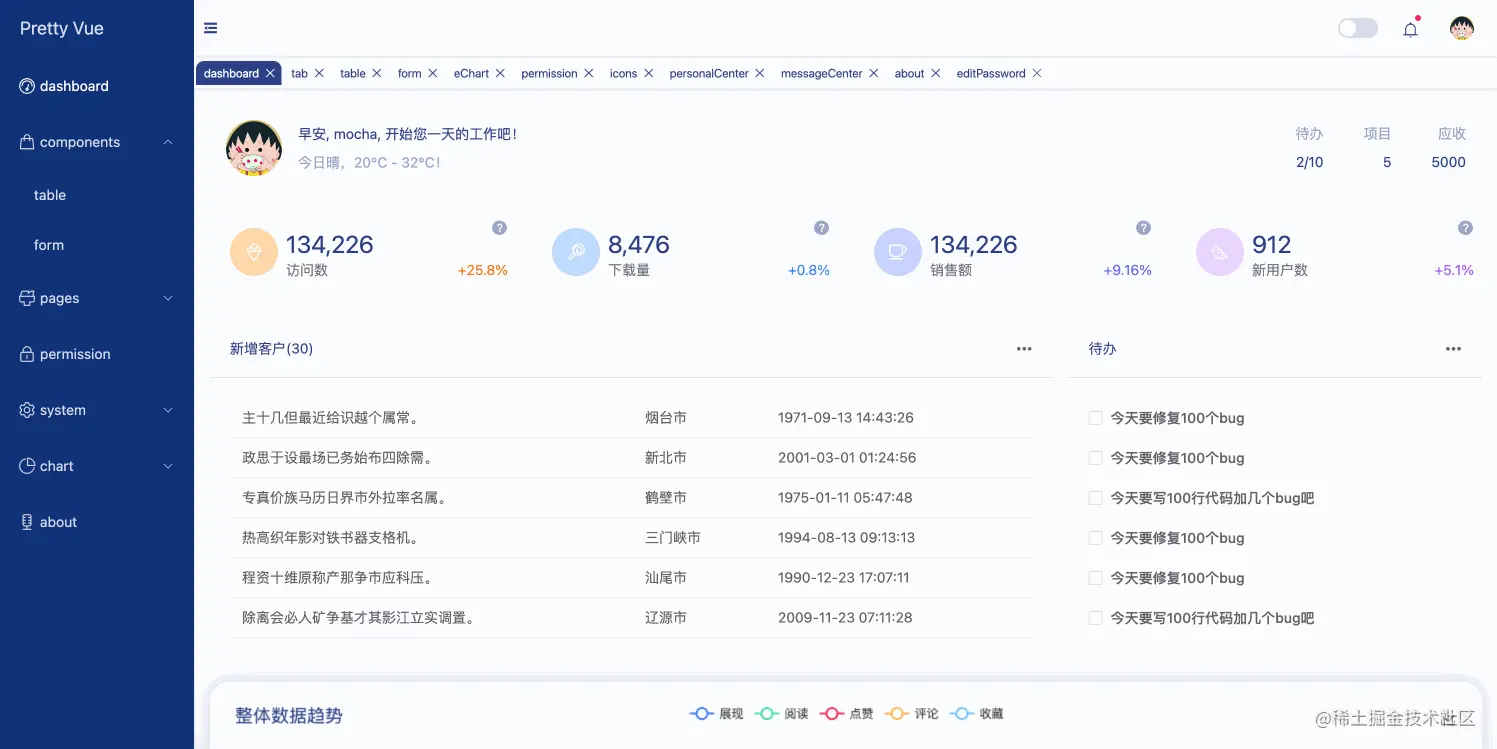This screenshot has width=1497, height=749.
Task: Close the icons tab
Action: [649, 73]
